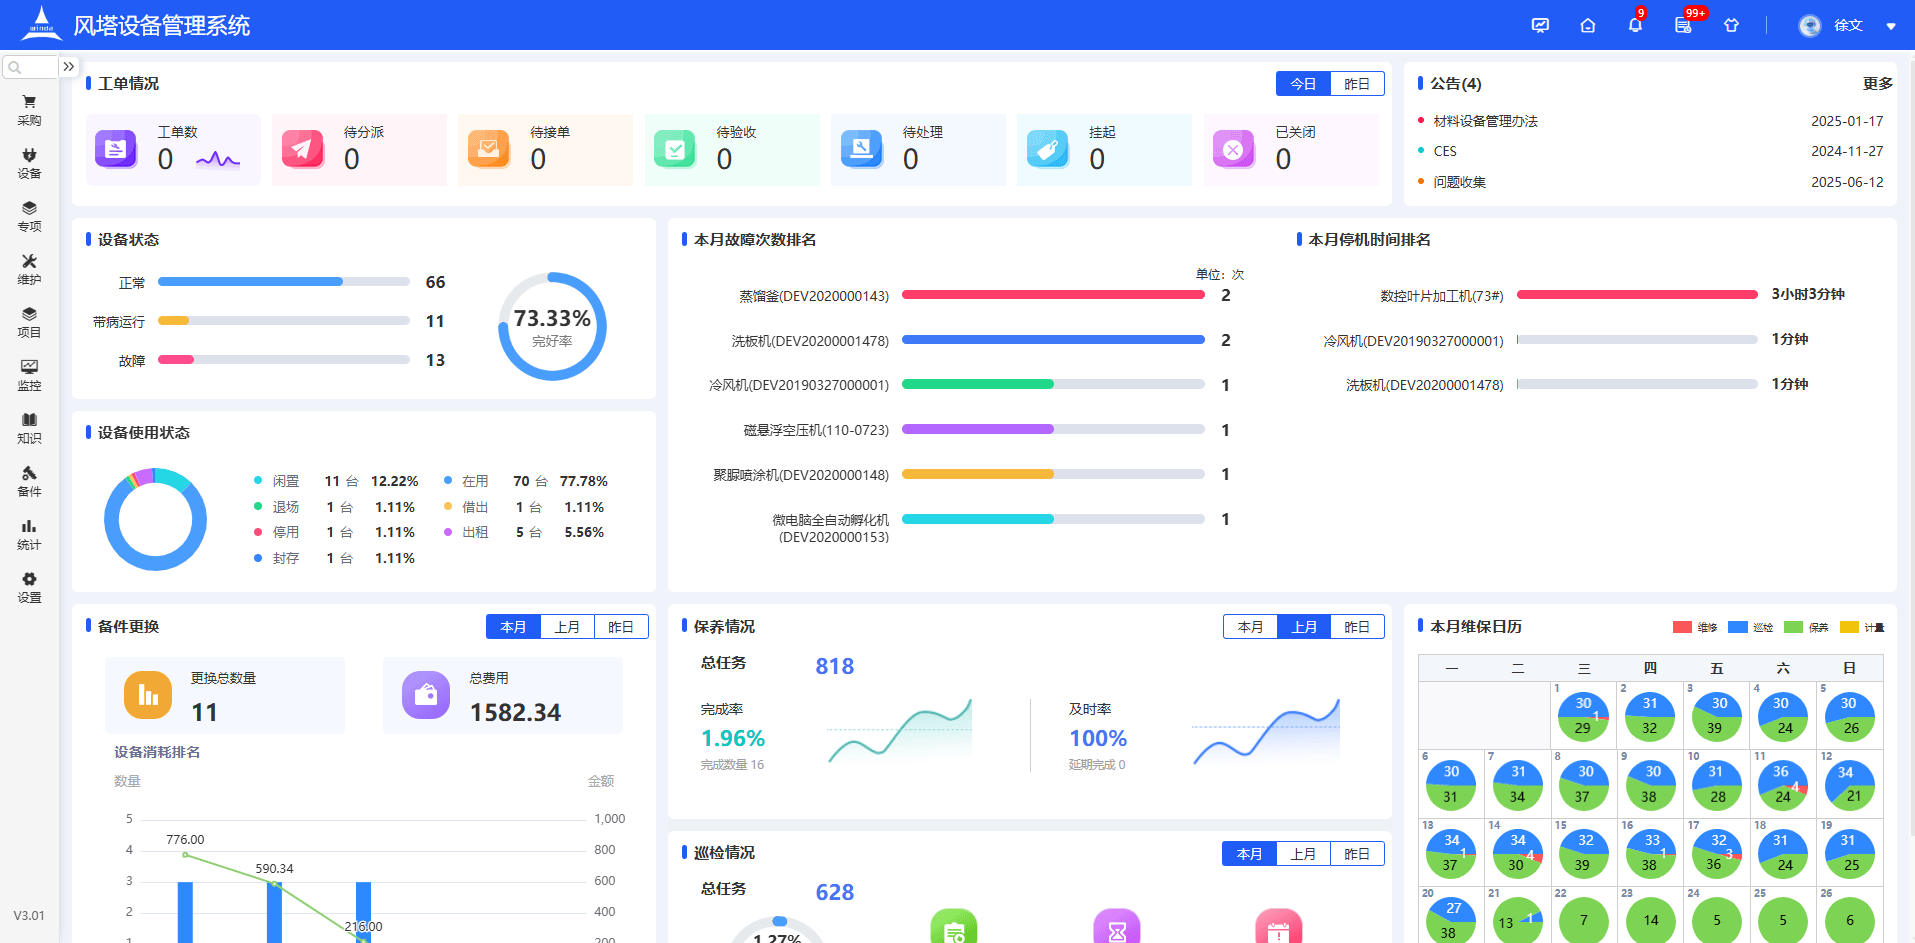The image size is (1915, 943).
Task: Expand the sidebar with double-chevron button
Action: point(68,67)
